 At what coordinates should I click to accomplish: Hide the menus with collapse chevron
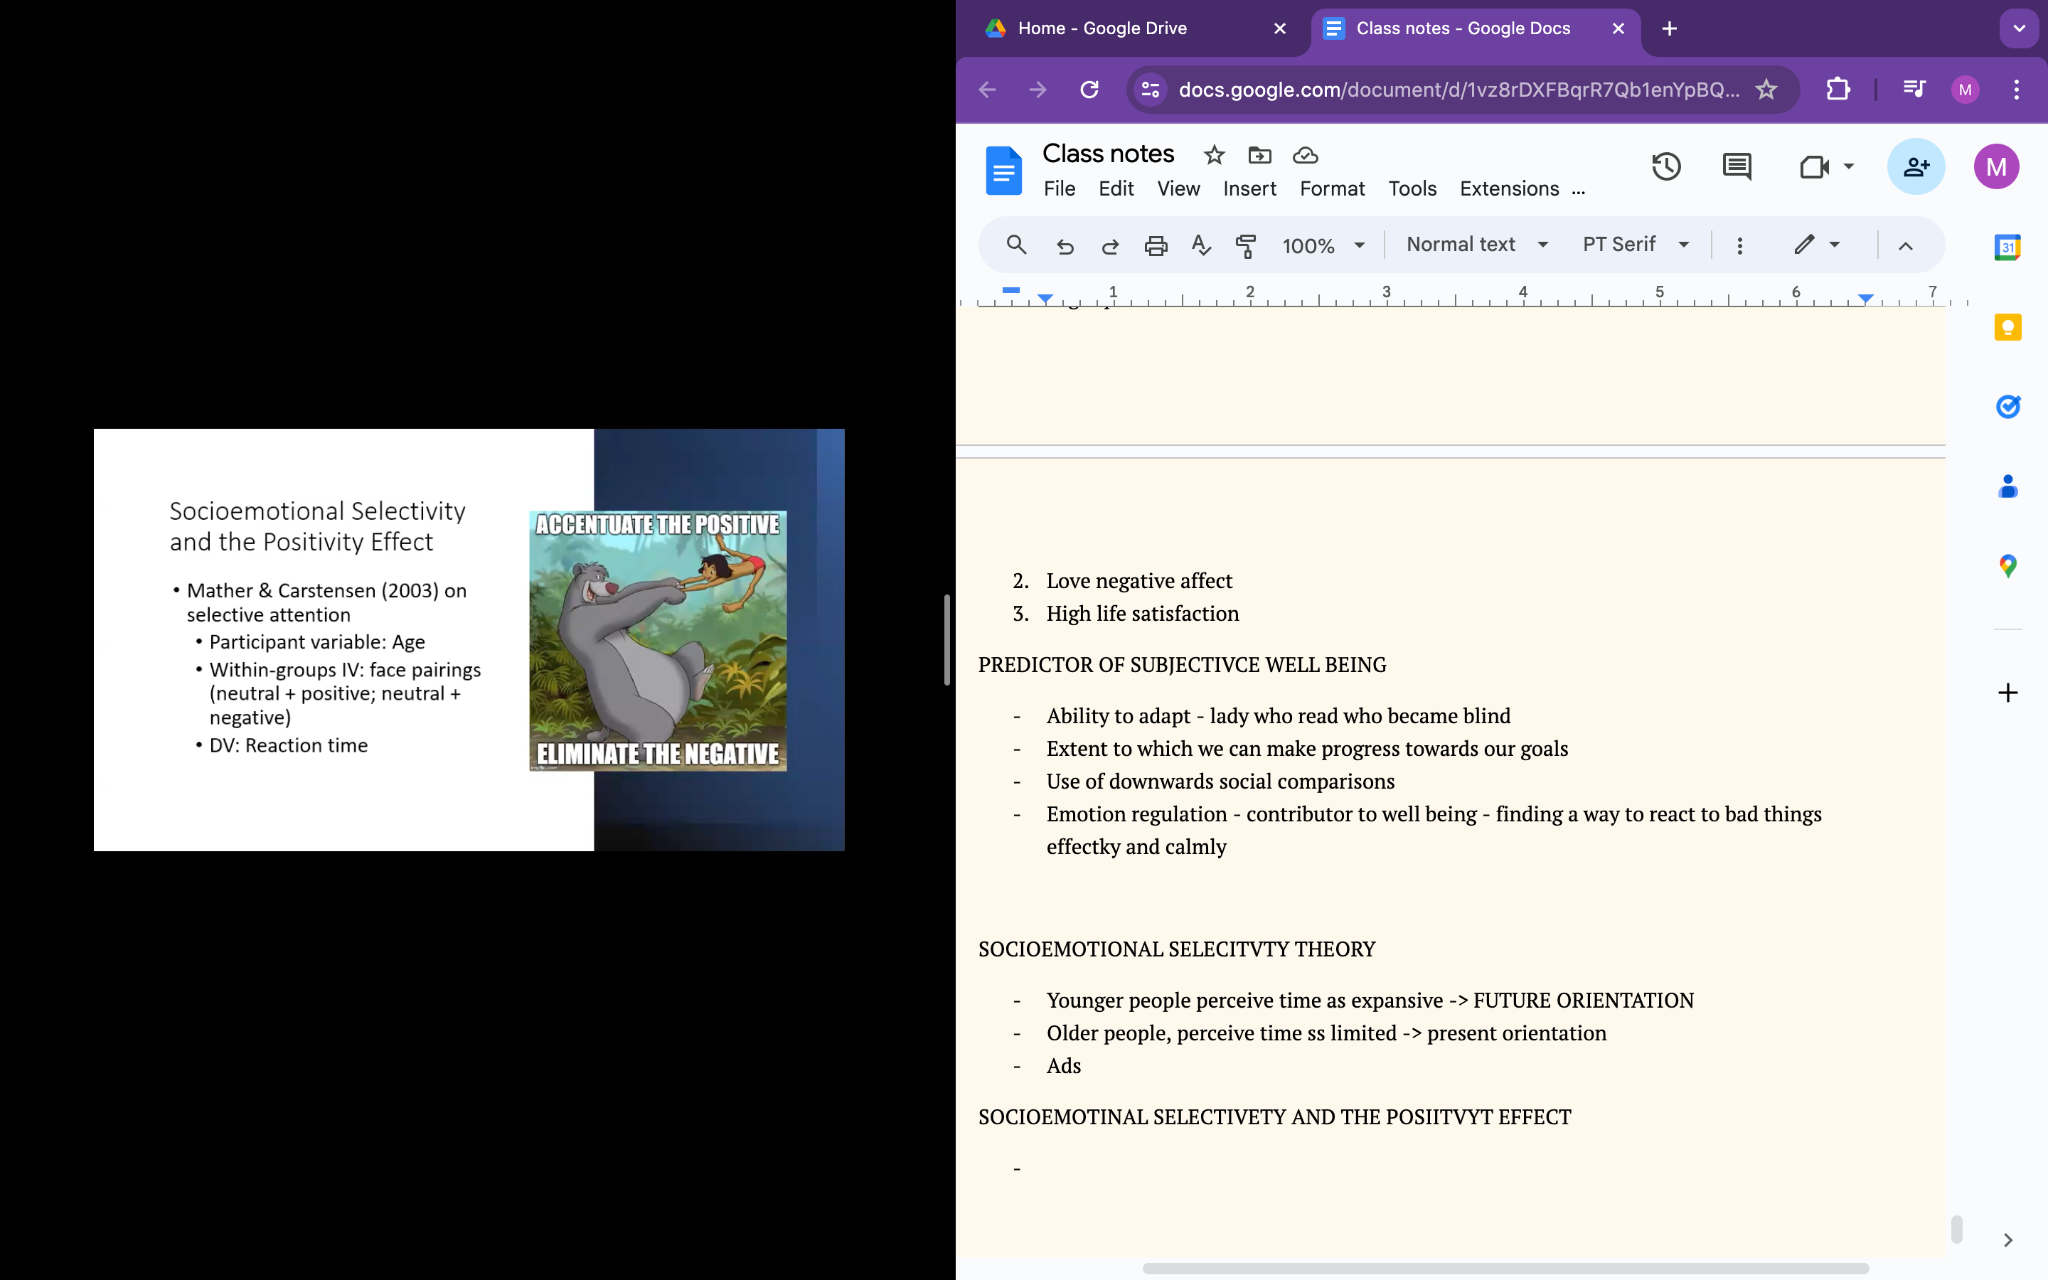(x=1905, y=246)
